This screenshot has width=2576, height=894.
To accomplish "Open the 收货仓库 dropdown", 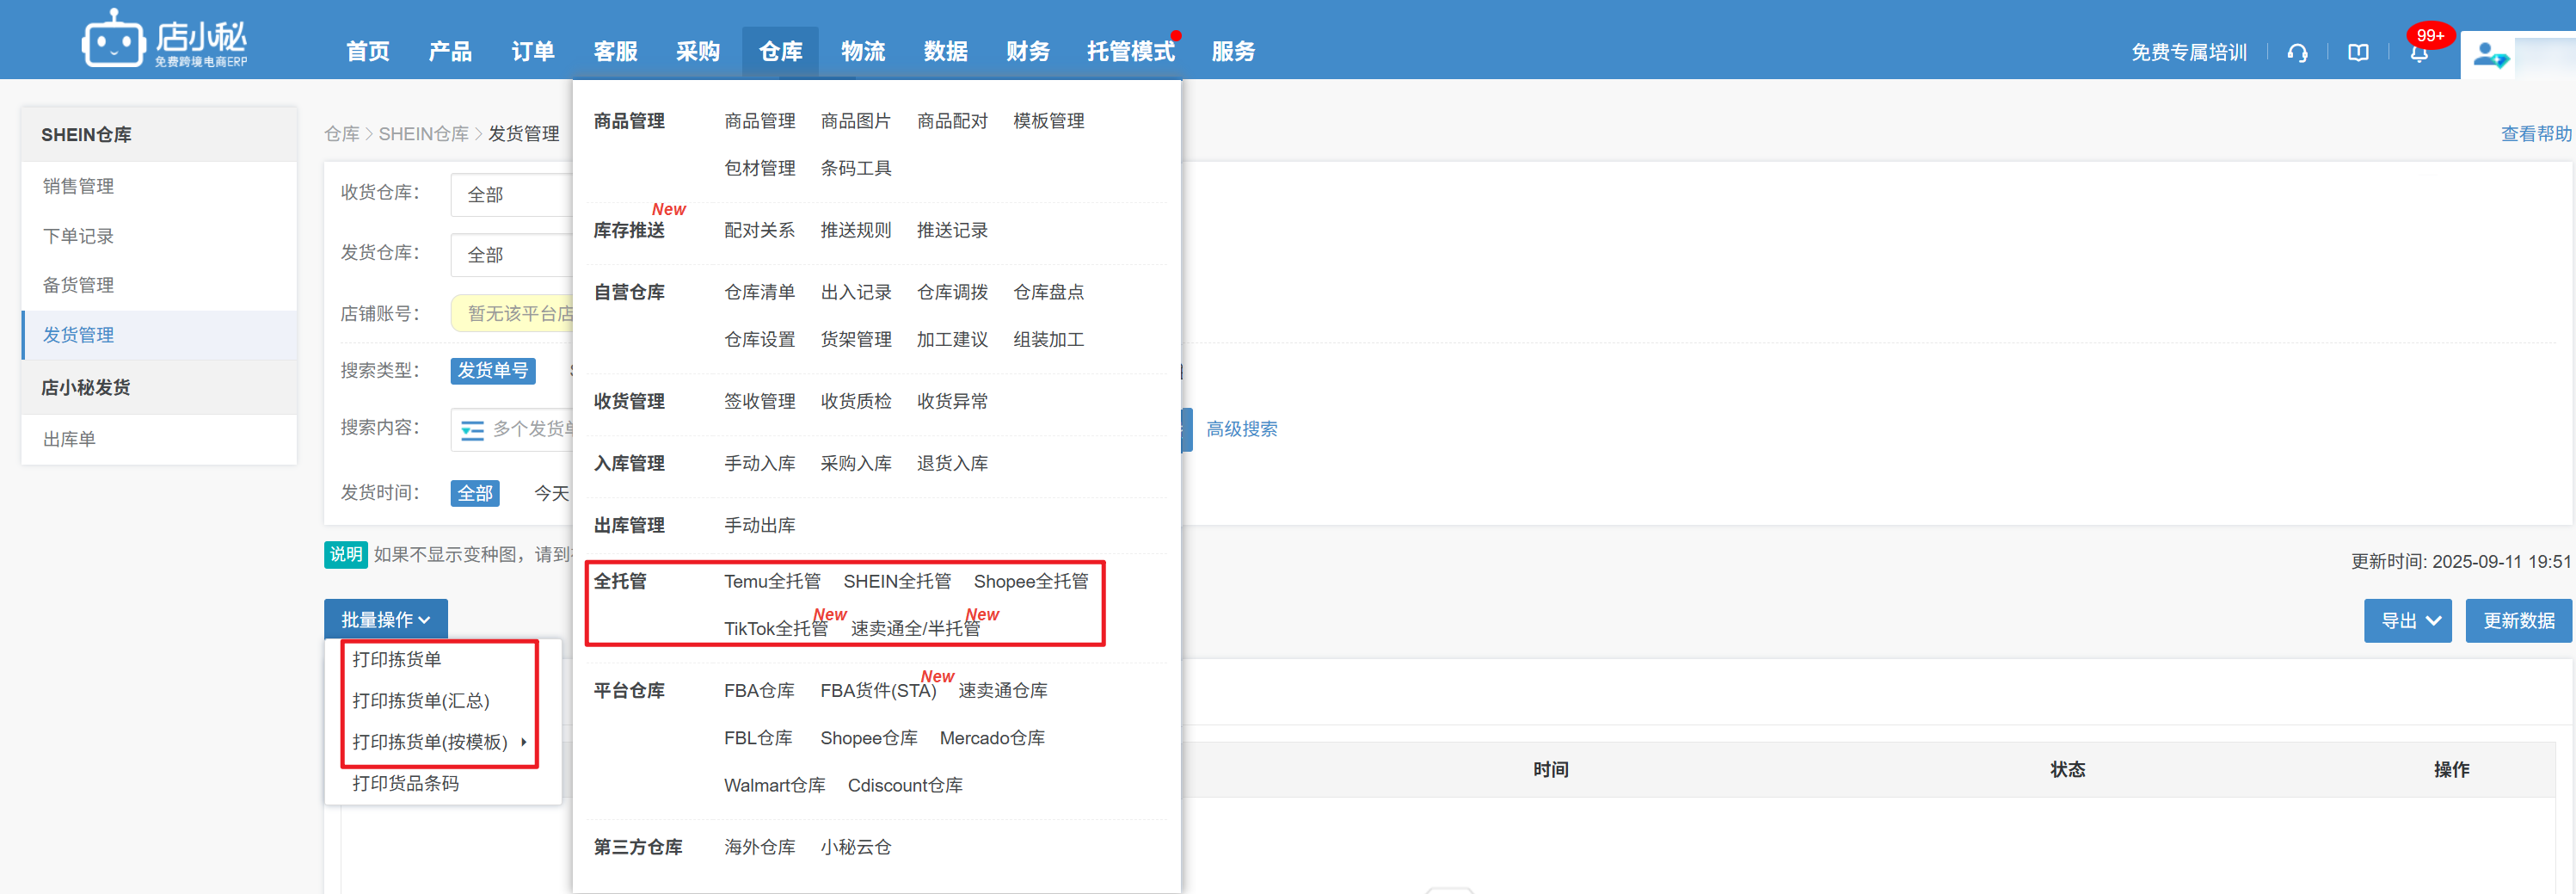I will 510,195.
